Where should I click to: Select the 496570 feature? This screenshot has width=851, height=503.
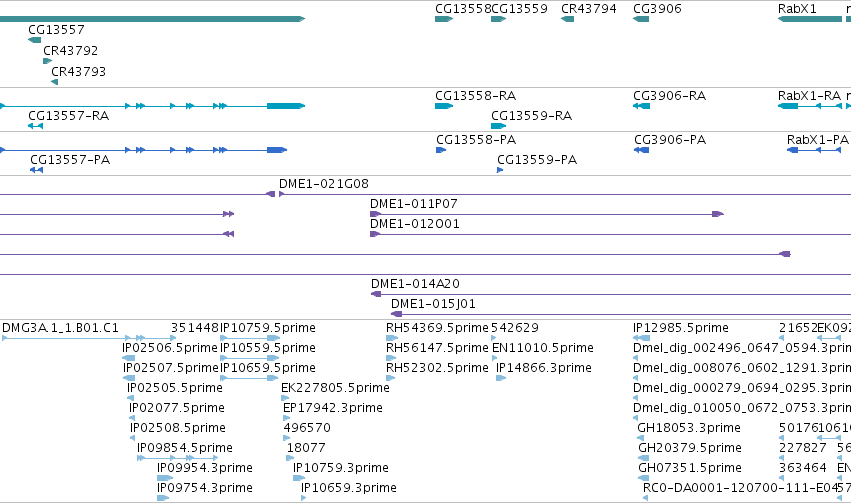pos(287,438)
